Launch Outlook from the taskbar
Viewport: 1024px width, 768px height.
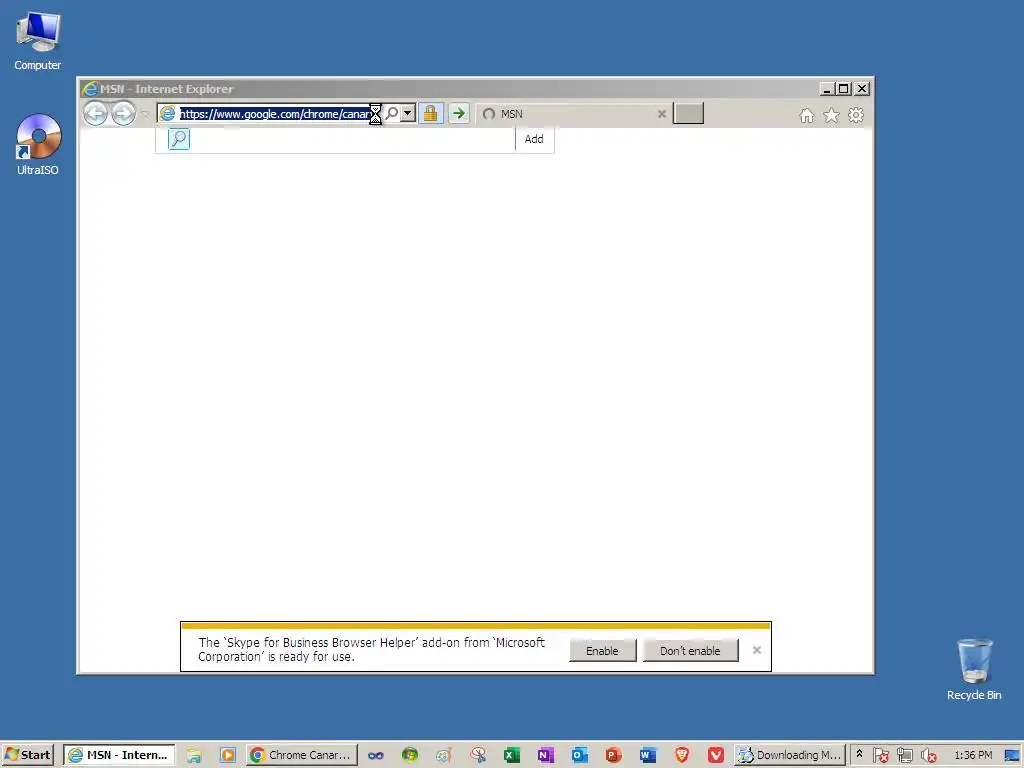[x=580, y=756]
